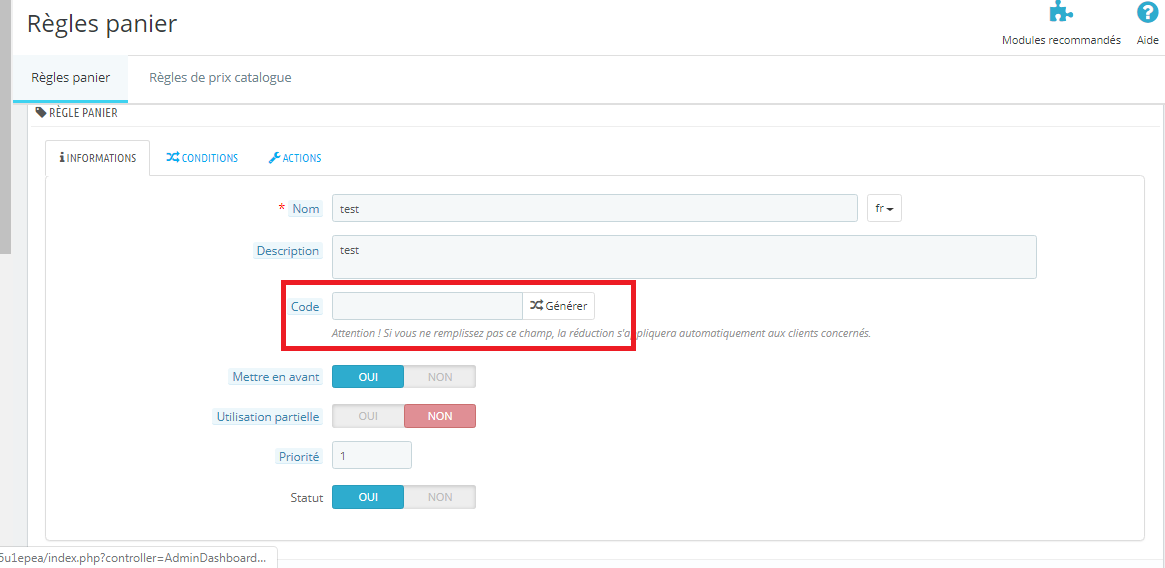The width and height of the screenshot is (1165, 568).
Task: Click the Code field label
Action: pyautogui.click(x=305, y=306)
